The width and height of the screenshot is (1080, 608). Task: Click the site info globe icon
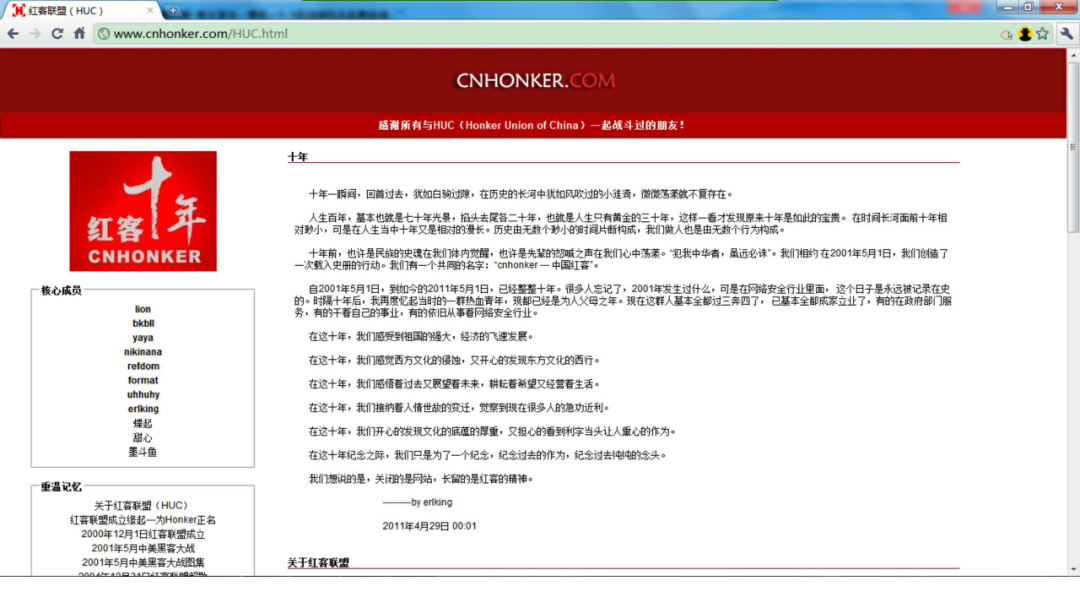[103, 34]
